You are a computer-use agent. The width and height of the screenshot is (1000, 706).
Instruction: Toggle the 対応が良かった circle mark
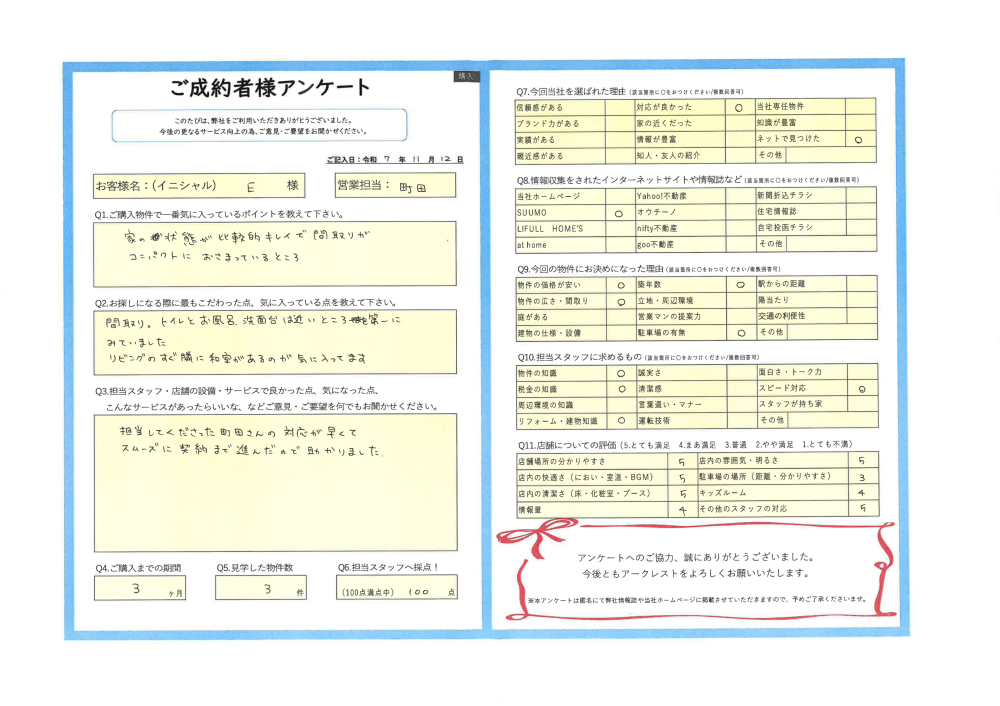(738, 107)
